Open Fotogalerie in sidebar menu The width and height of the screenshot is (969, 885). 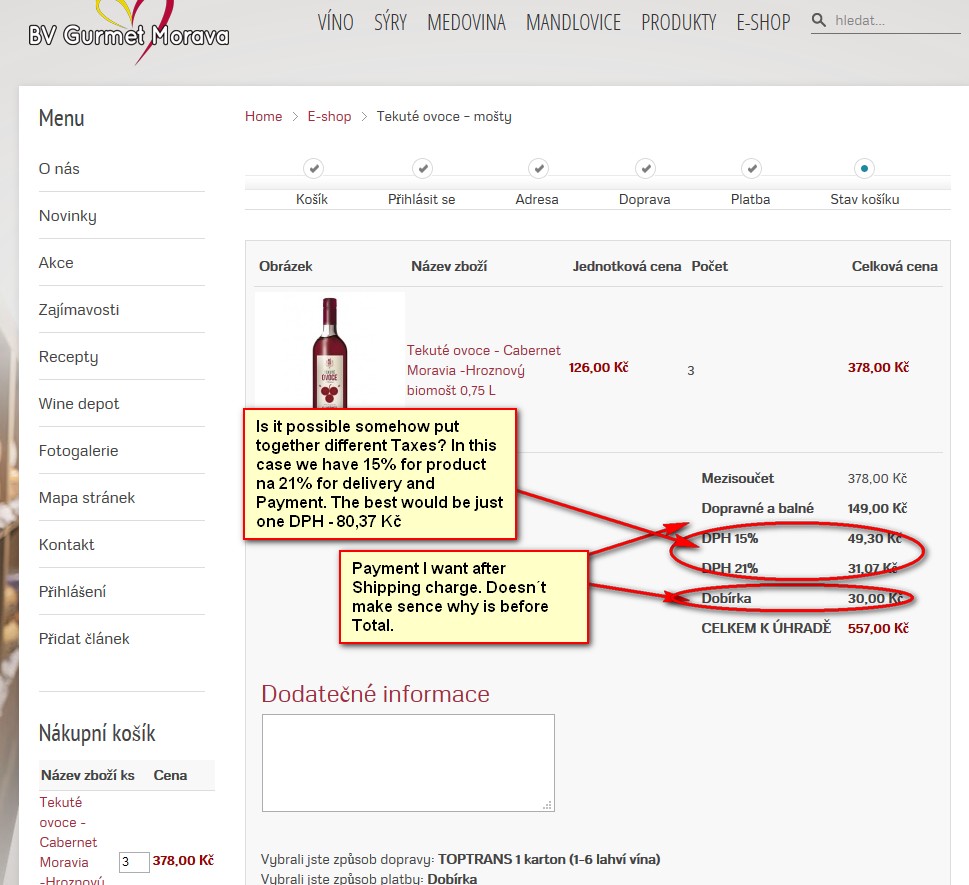point(78,451)
